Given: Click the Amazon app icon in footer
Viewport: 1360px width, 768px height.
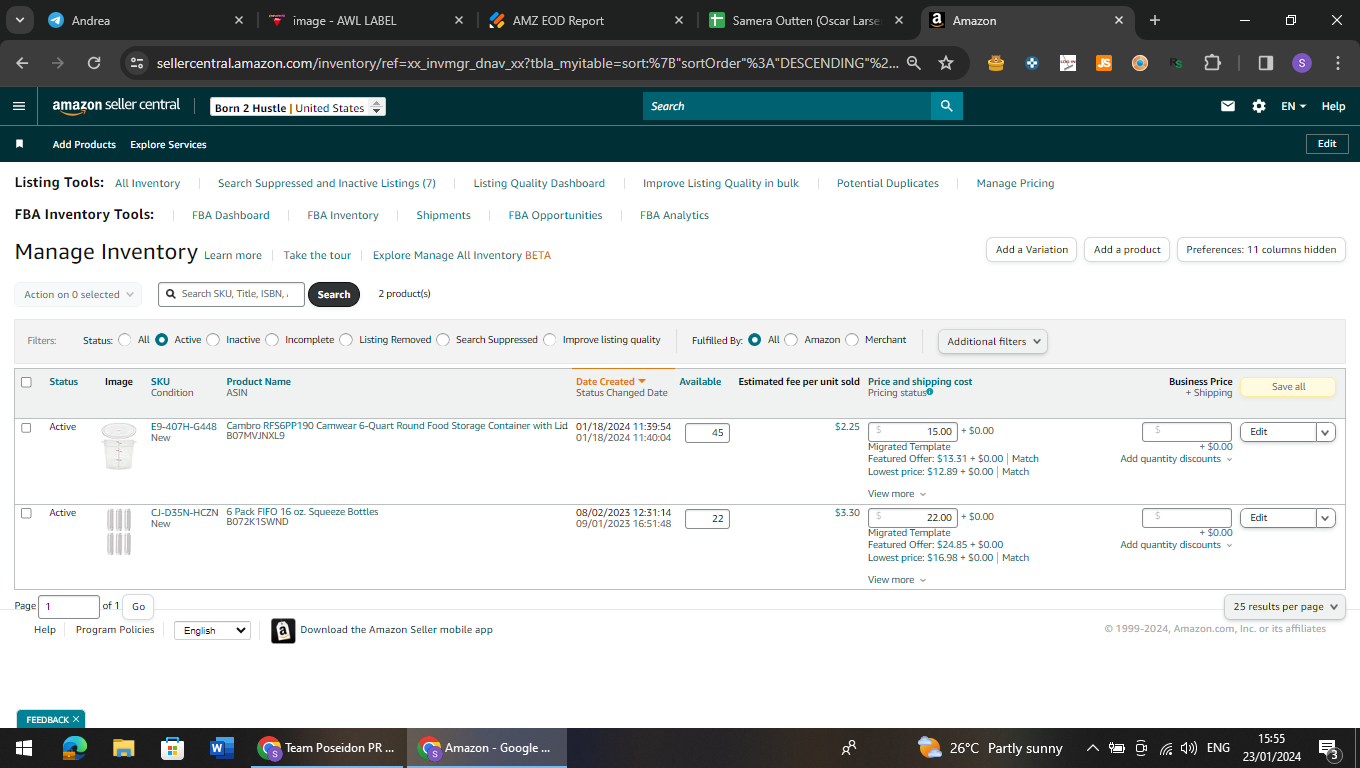Looking at the screenshot, I should point(283,630).
